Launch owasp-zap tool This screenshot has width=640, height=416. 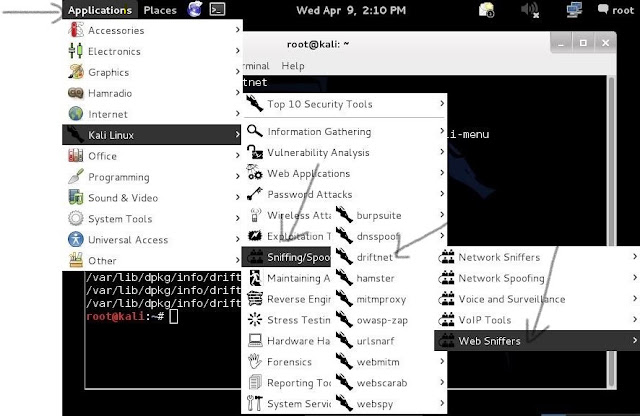382,320
